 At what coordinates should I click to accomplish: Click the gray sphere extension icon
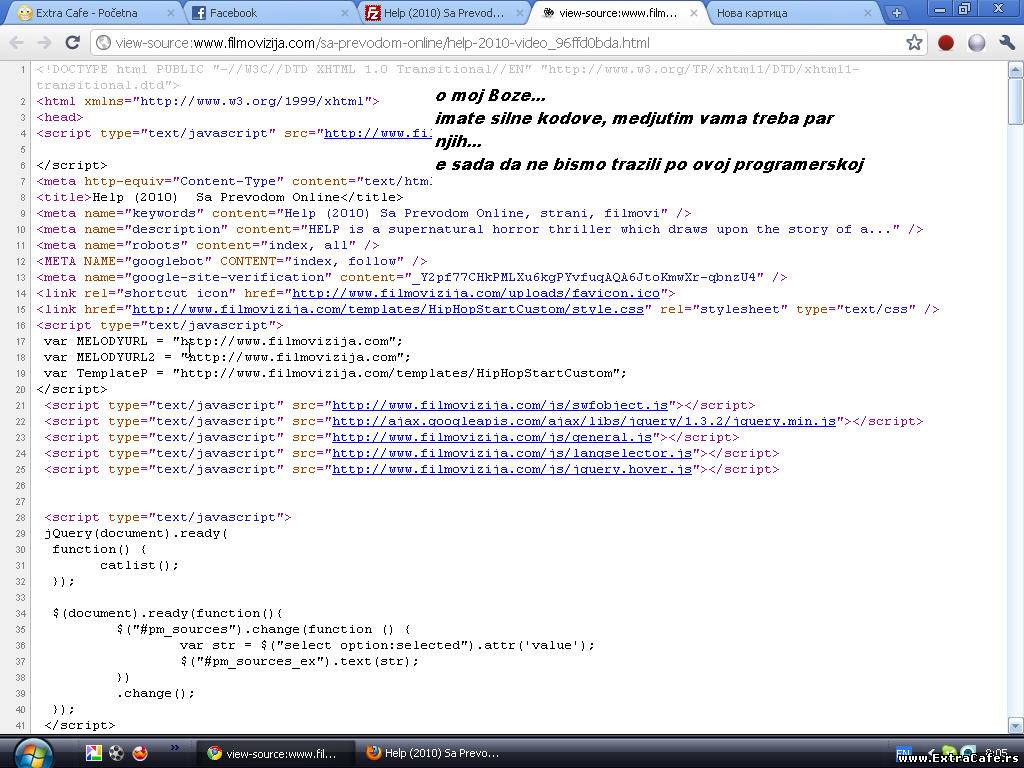pyautogui.click(x=977, y=43)
